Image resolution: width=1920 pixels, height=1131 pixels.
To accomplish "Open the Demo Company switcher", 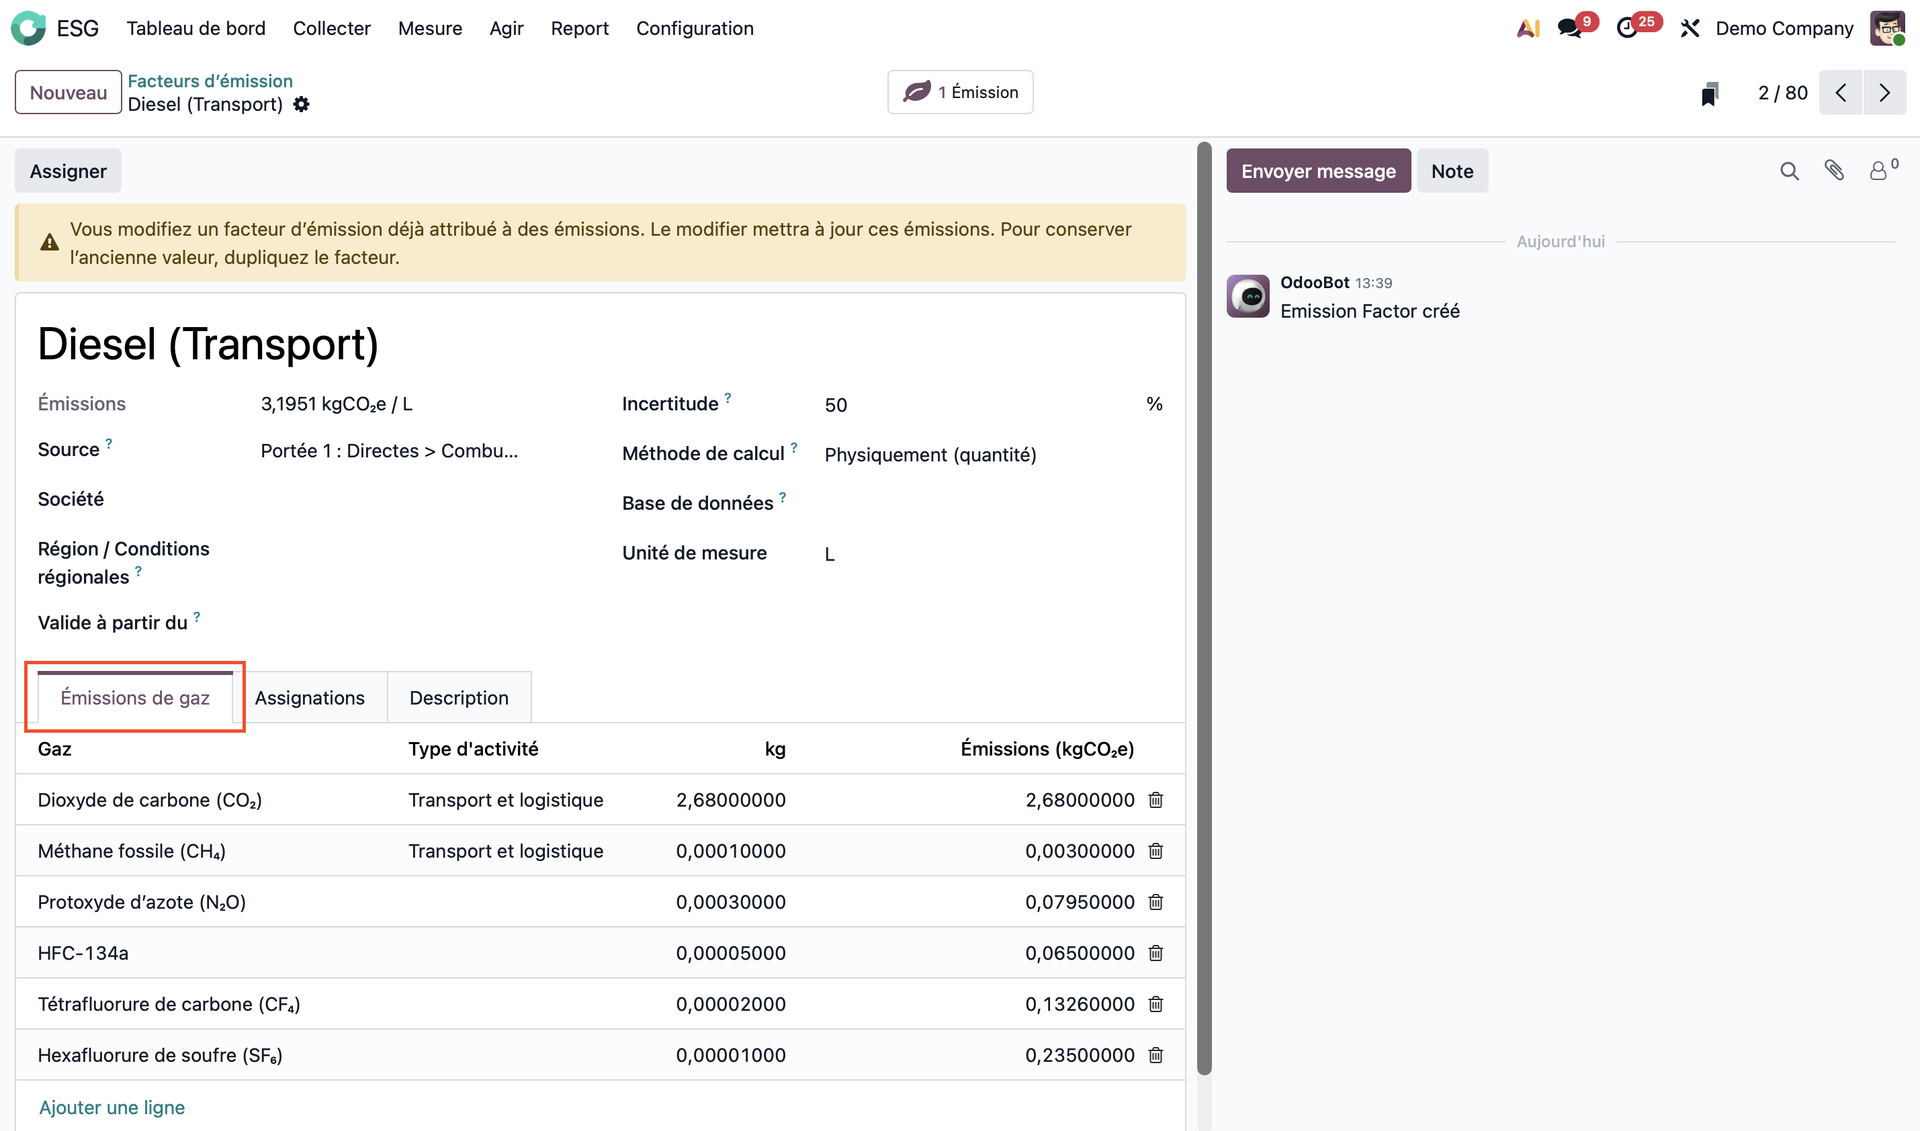I will [x=1784, y=29].
